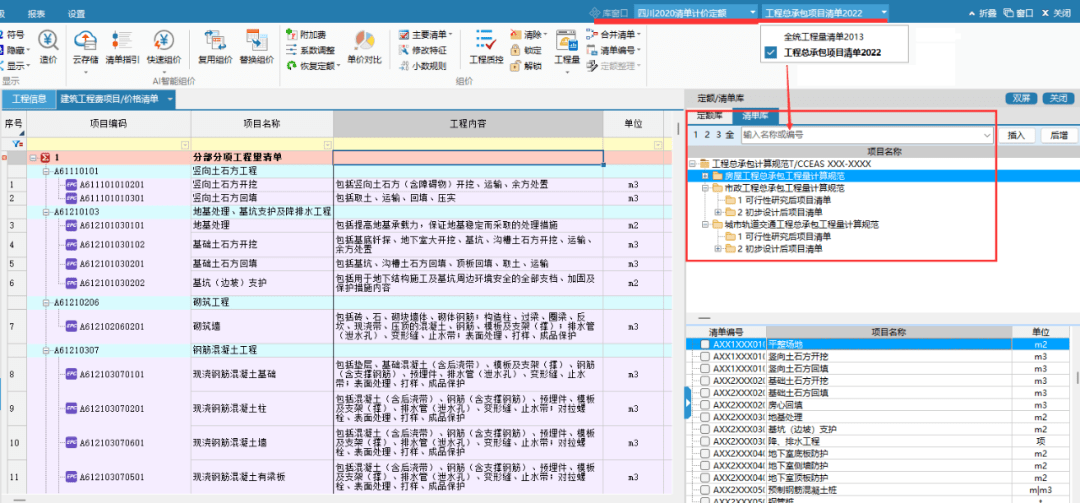The height and width of the screenshot is (503, 1080).
Task: Switch to the 工程信息 tab
Action: (30, 99)
